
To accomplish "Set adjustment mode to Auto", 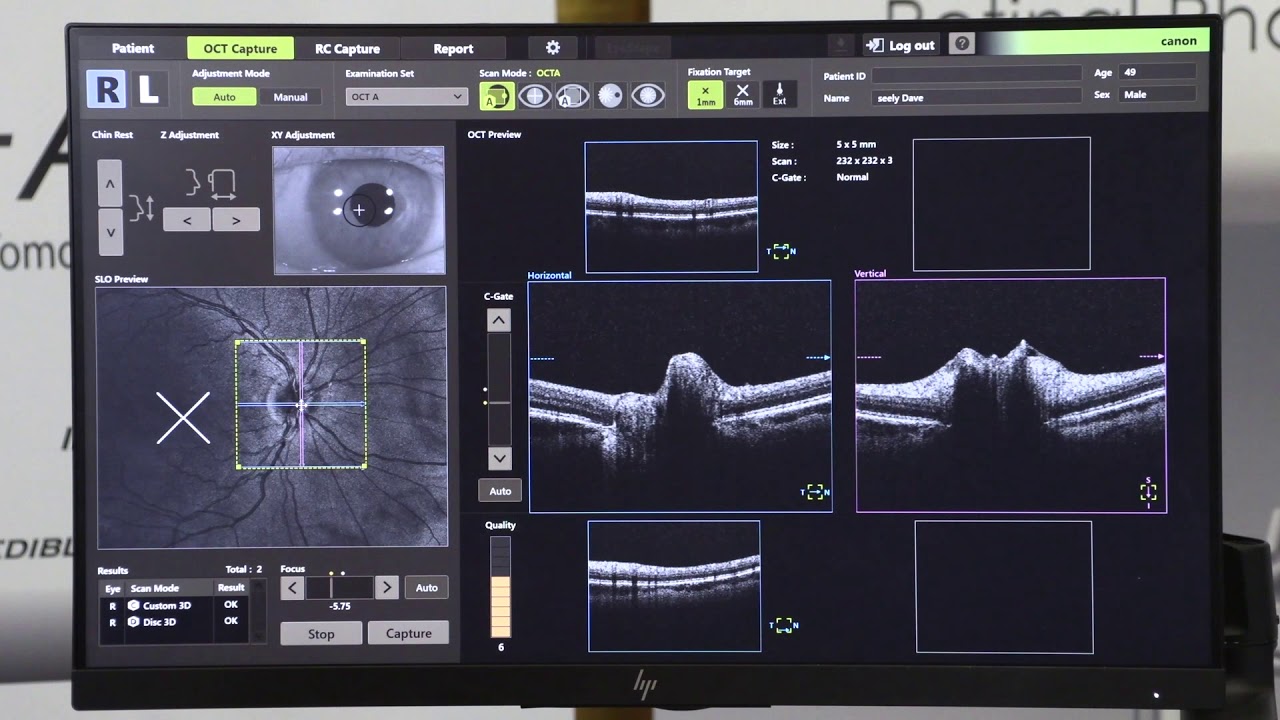I will 225,97.
